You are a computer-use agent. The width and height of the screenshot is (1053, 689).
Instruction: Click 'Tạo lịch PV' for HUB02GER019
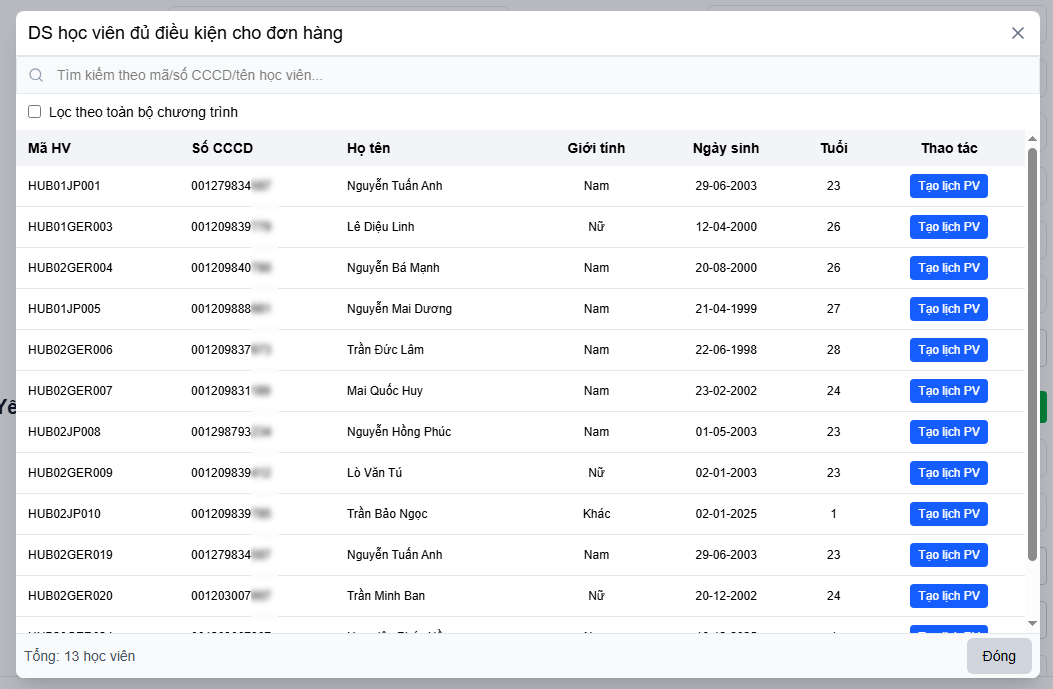tap(948, 555)
